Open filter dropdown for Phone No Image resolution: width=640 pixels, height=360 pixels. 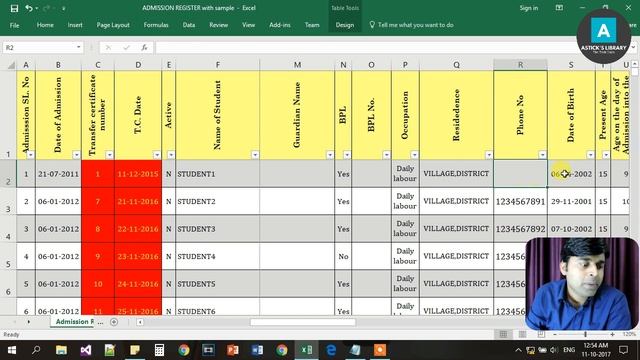pos(542,155)
